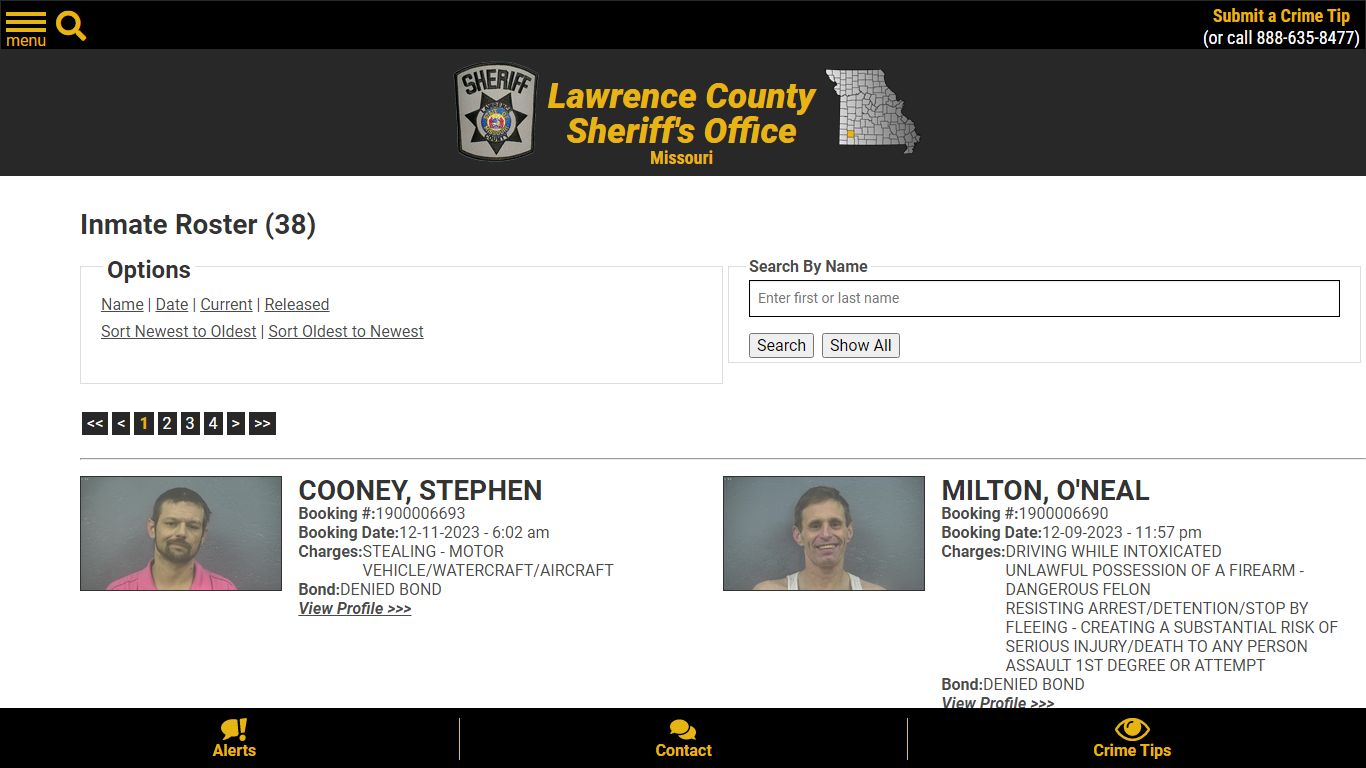Click booking number 1900006690
This screenshot has height=768, width=1366.
click(x=1063, y=513)
